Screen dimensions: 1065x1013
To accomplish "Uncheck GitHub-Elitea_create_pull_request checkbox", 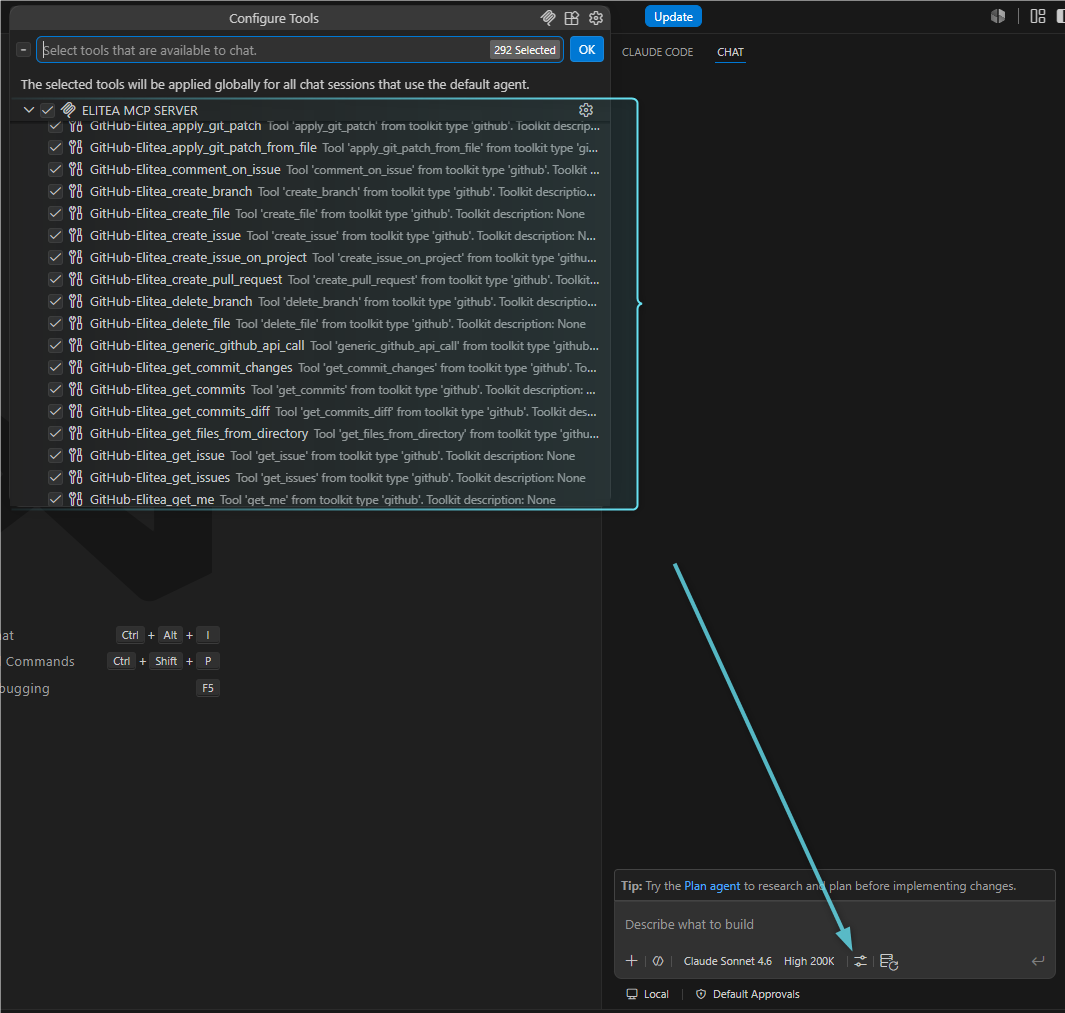I will point(56,279).
